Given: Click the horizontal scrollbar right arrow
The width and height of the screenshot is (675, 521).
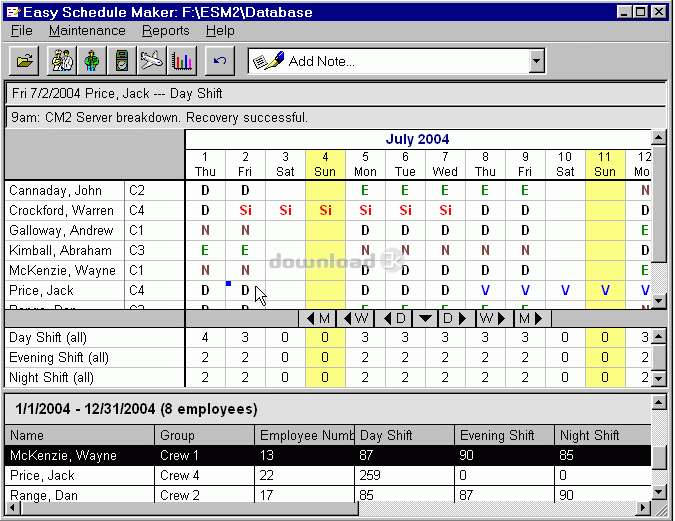Looking at the screenshot, I should (643, 508).
